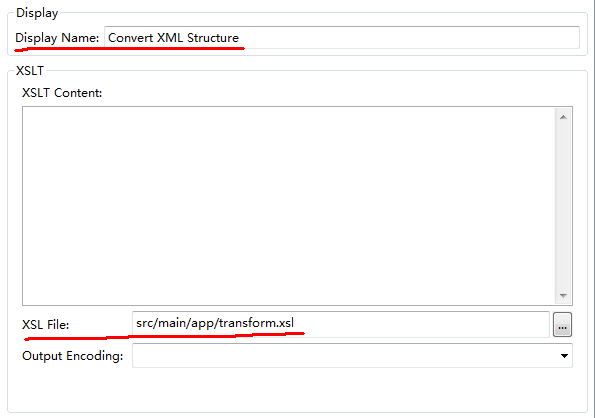The width and height of the screenshot is (595, 418).
Task: Open the Output Encoding combo box
Action: [352, 356]
